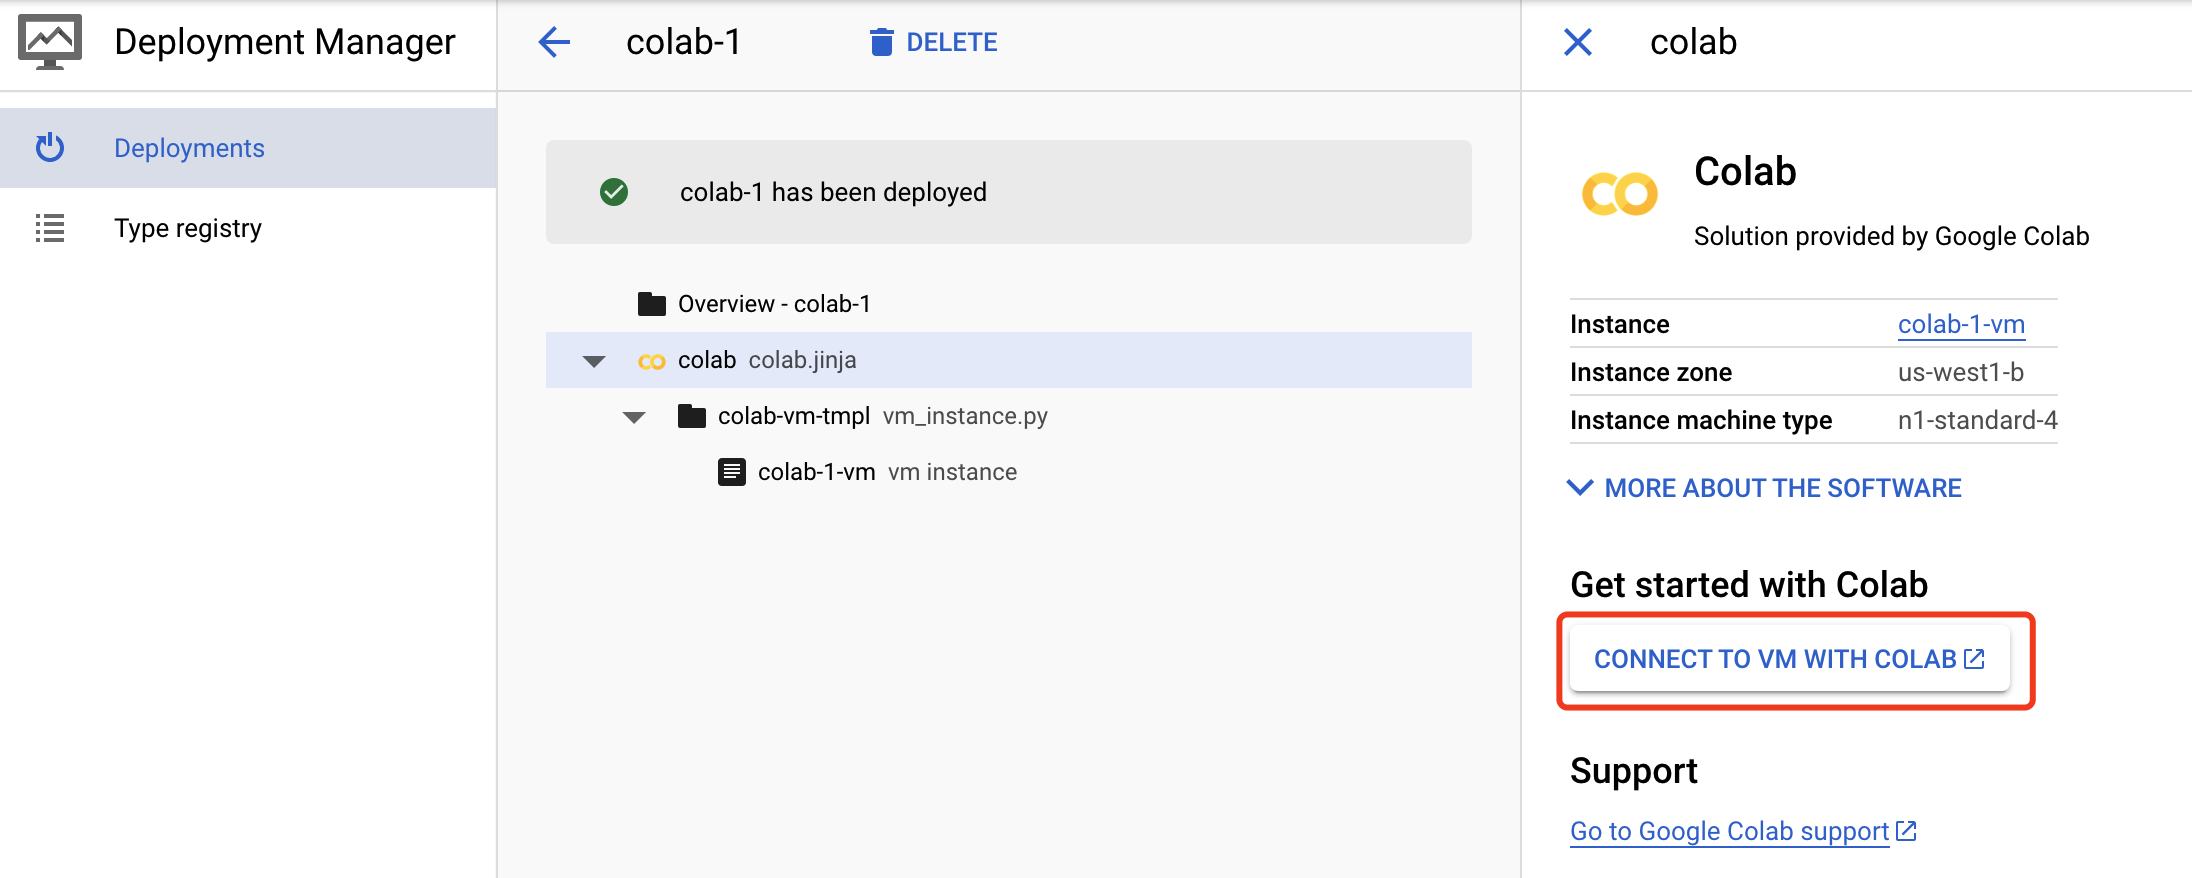Open the colab-1-vm instance link

tap(1960, 324)
